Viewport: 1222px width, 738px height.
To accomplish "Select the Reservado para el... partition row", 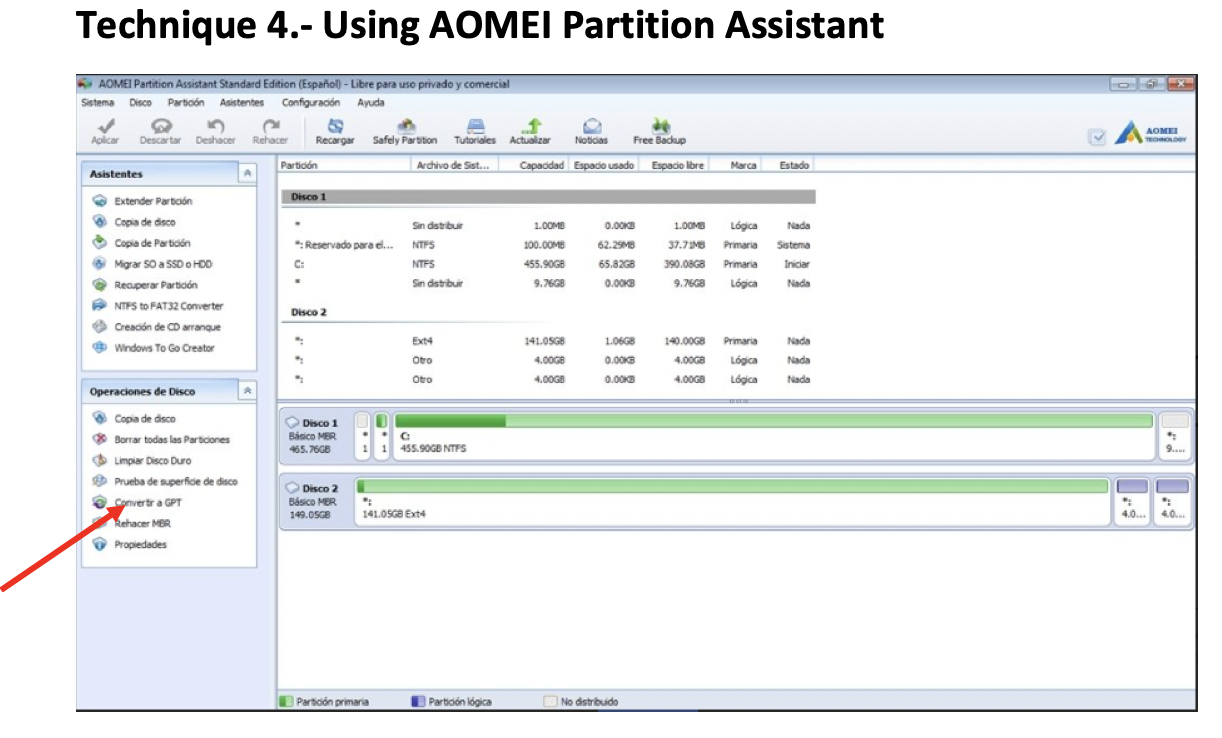I will coord(548,245).
